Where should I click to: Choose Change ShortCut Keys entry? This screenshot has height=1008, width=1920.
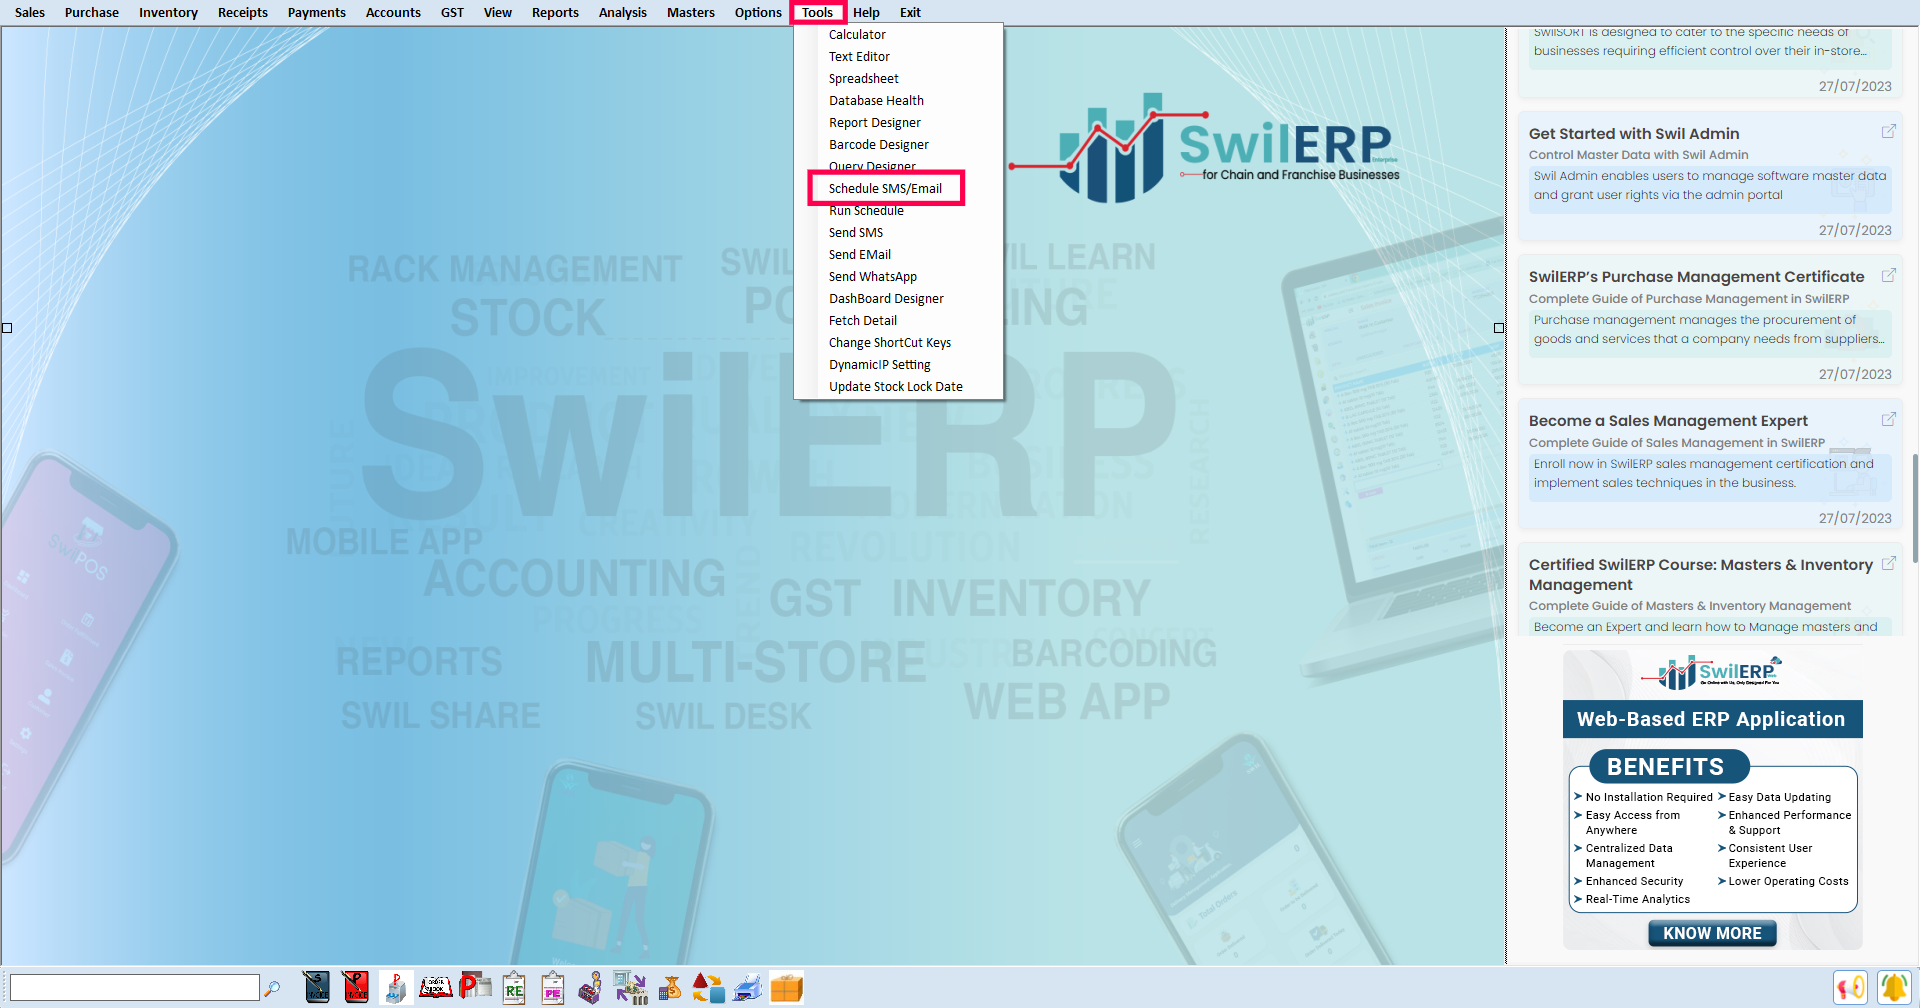point(898,343)
